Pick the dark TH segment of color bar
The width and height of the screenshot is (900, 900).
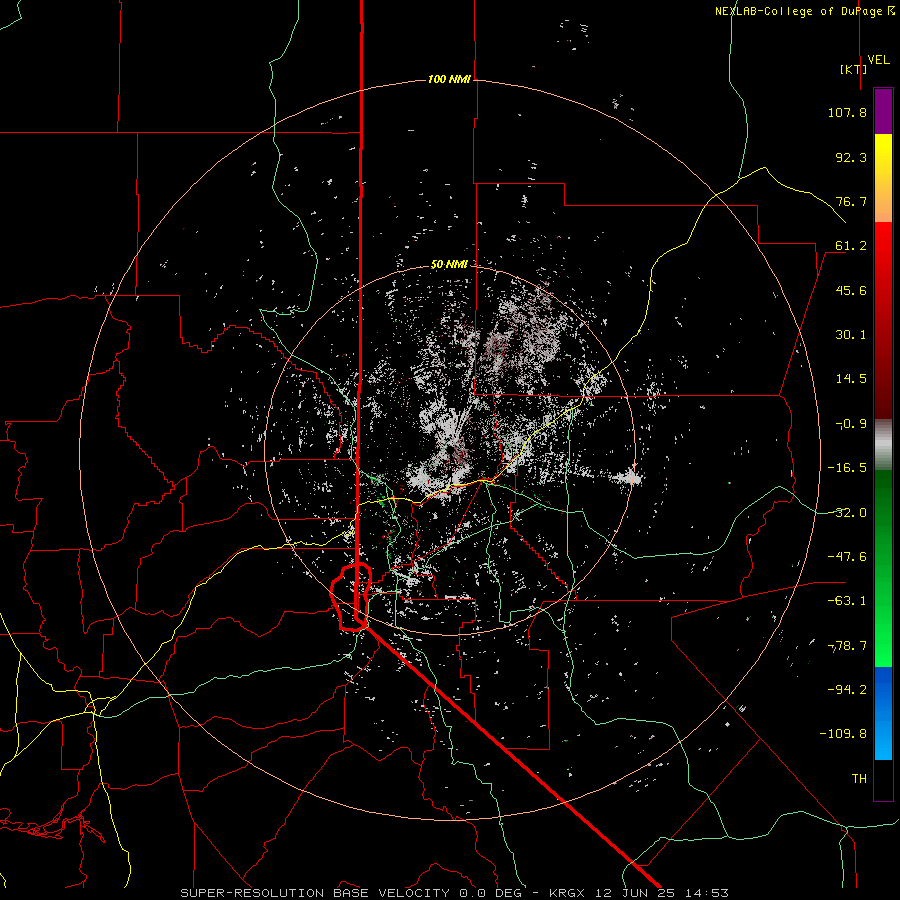(883, 779)
